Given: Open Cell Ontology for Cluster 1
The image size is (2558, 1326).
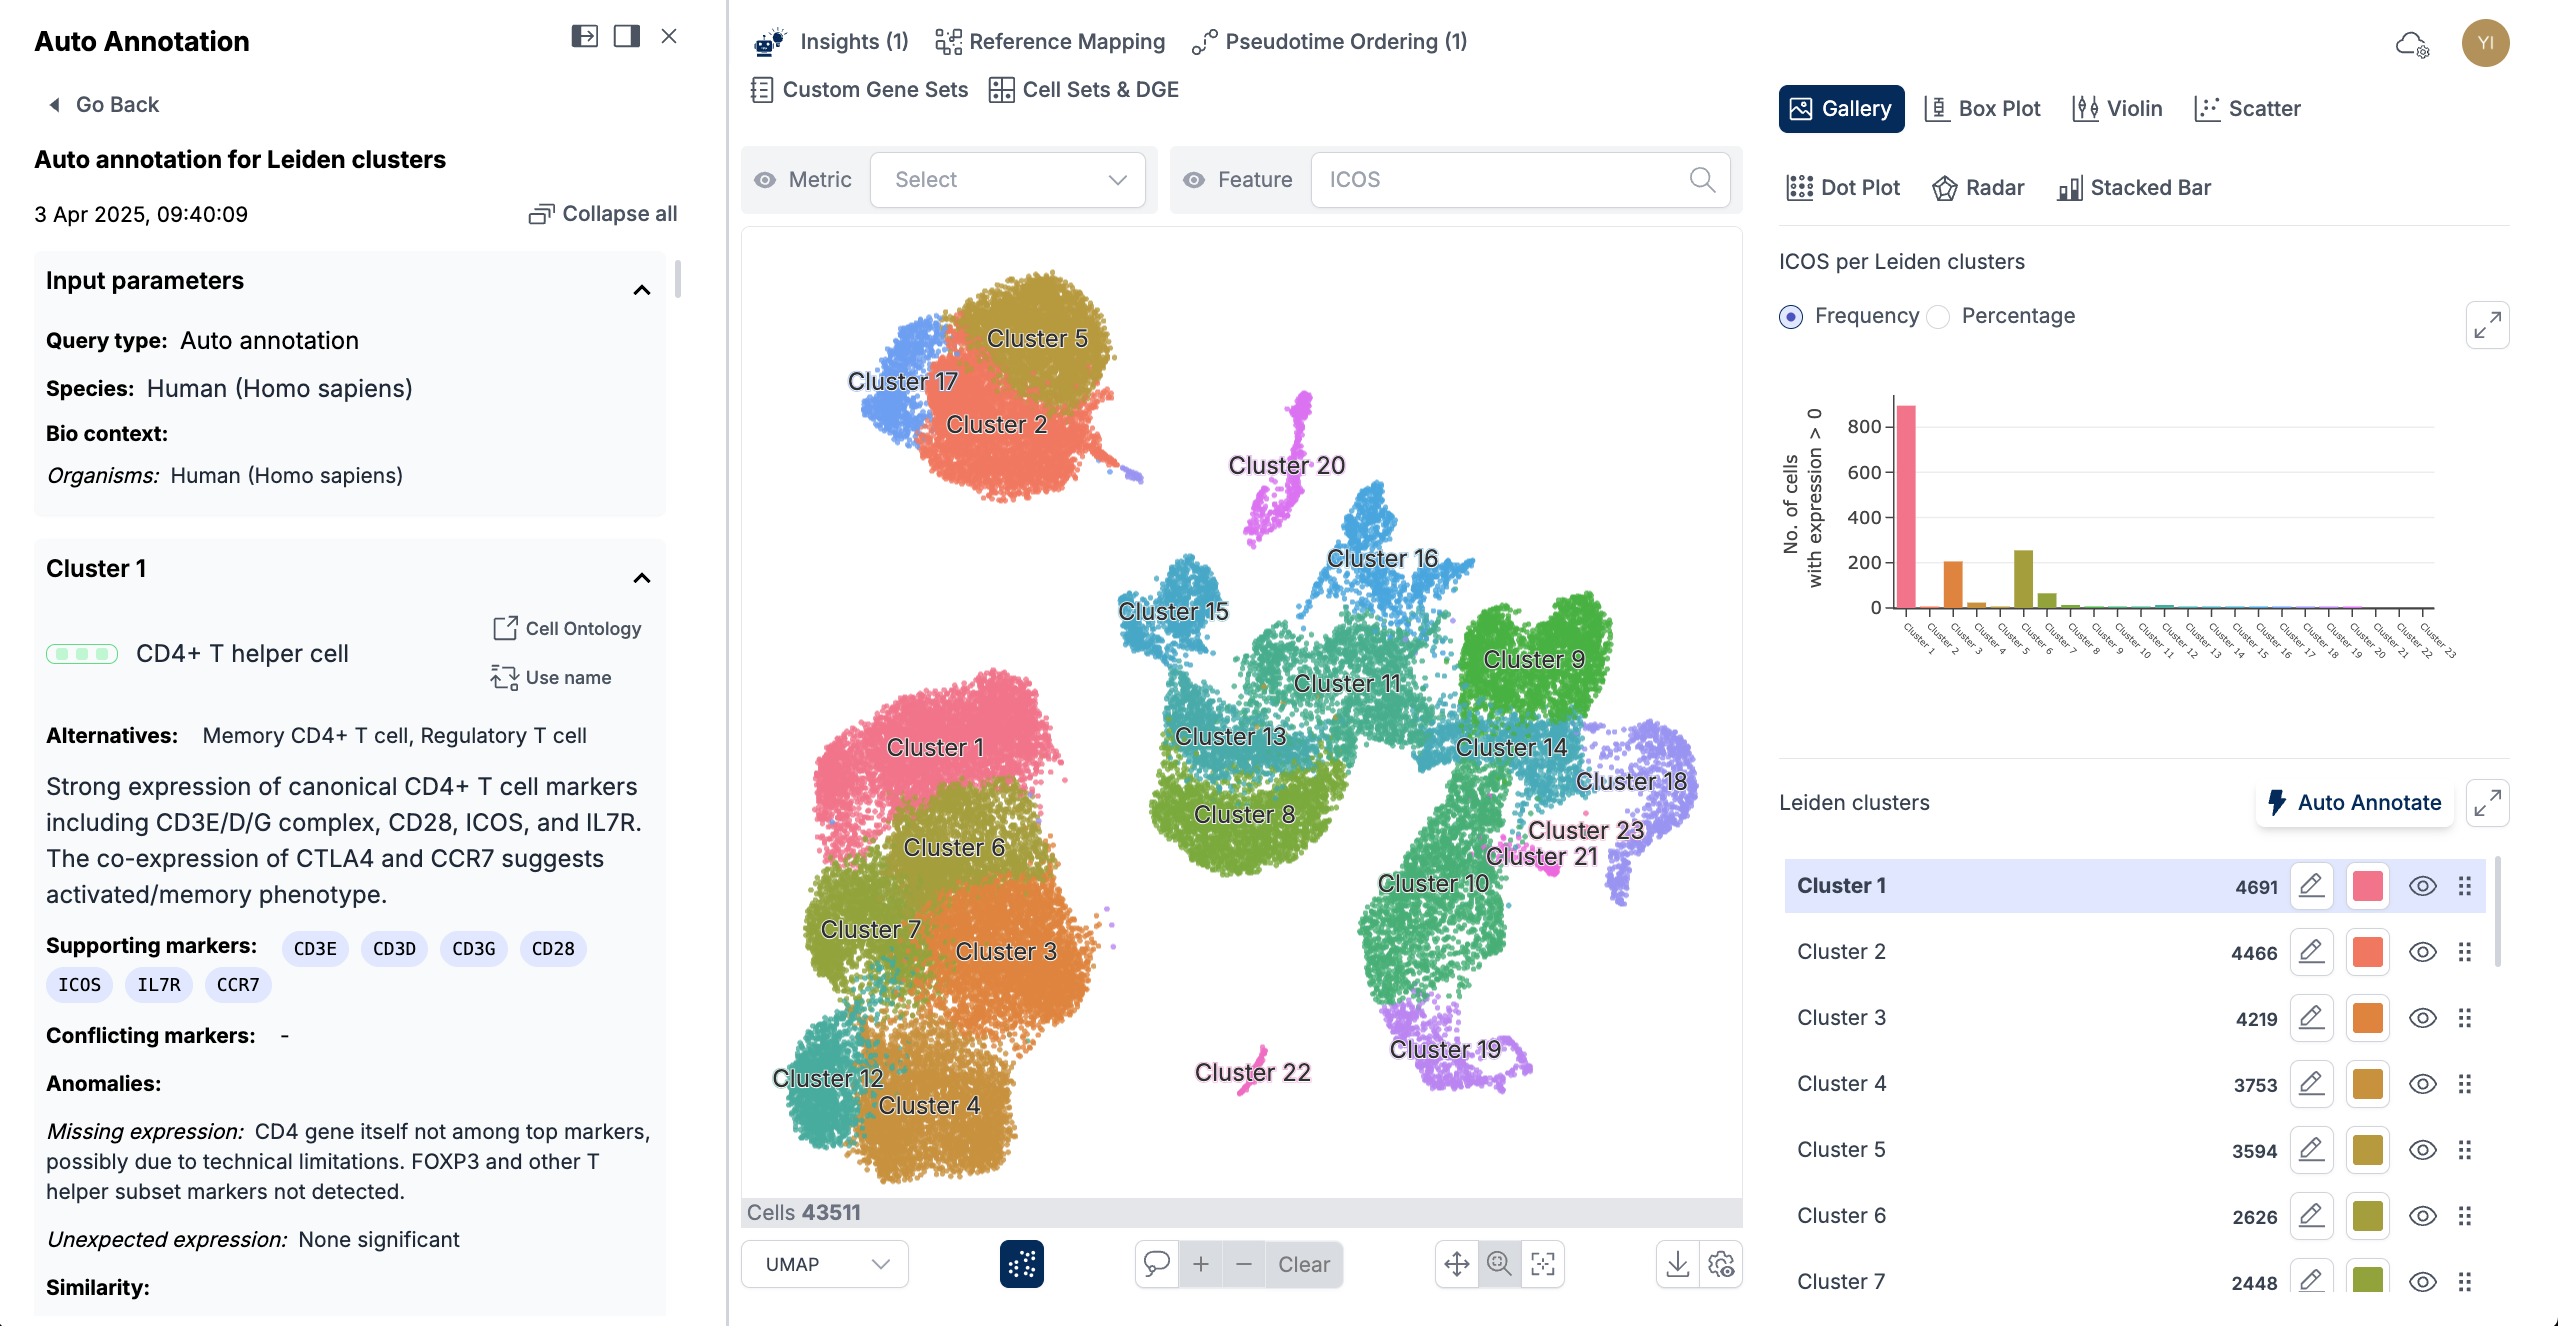Looking at the screenshot, I should pyautogui.click(x=568, y=627).
